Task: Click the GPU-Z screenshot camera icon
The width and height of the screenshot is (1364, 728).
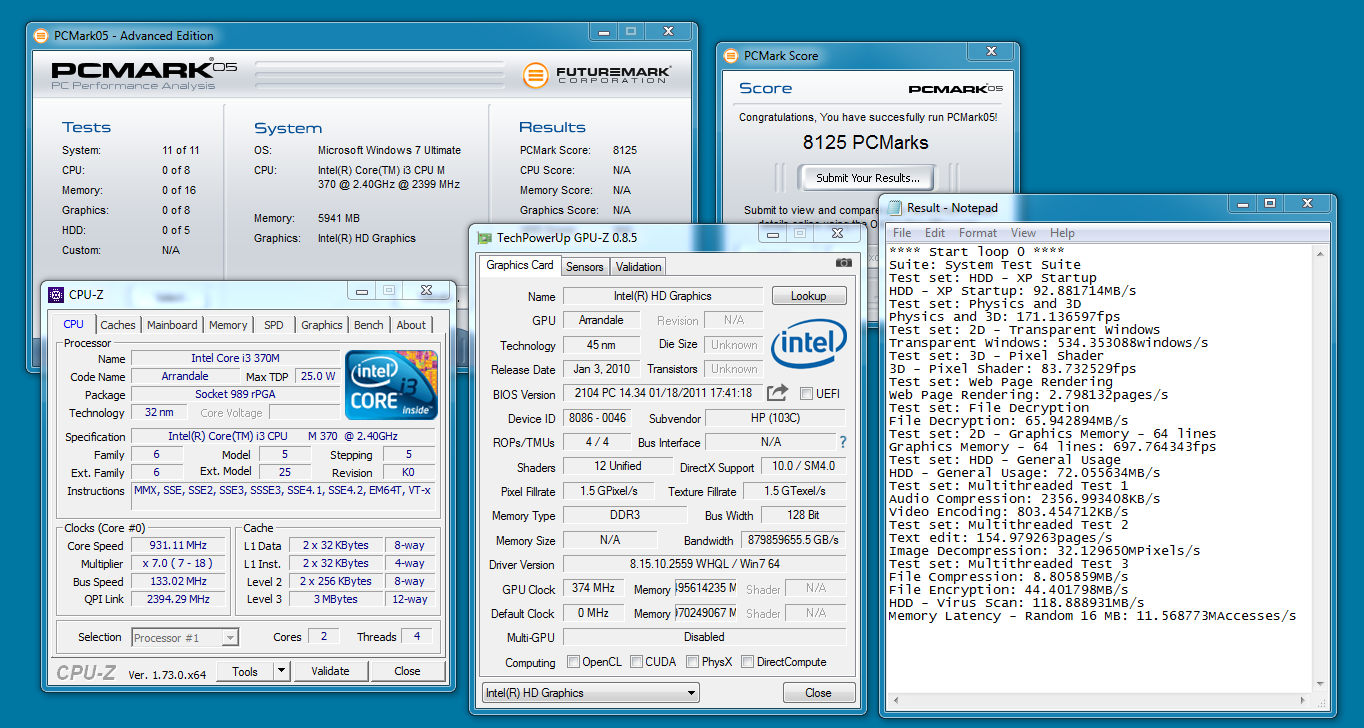Action: point(844,263)
